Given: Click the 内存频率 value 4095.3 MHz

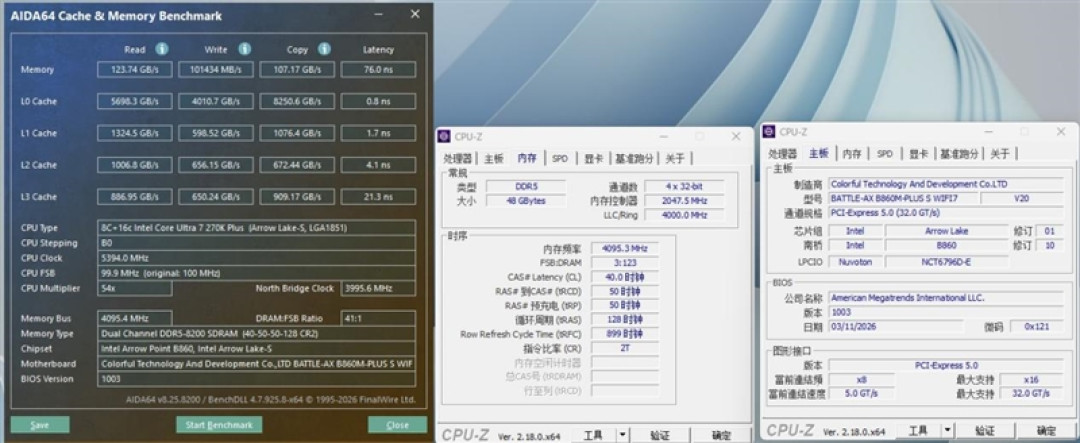Looking at the screenshot, I should point(624,248).
